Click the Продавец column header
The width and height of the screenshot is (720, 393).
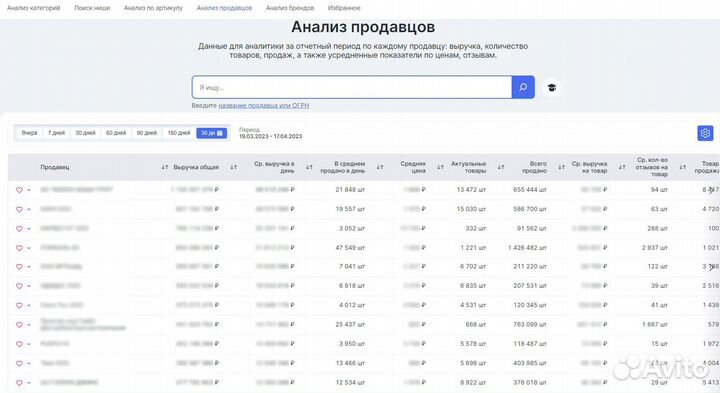click(x=55, y=167)
